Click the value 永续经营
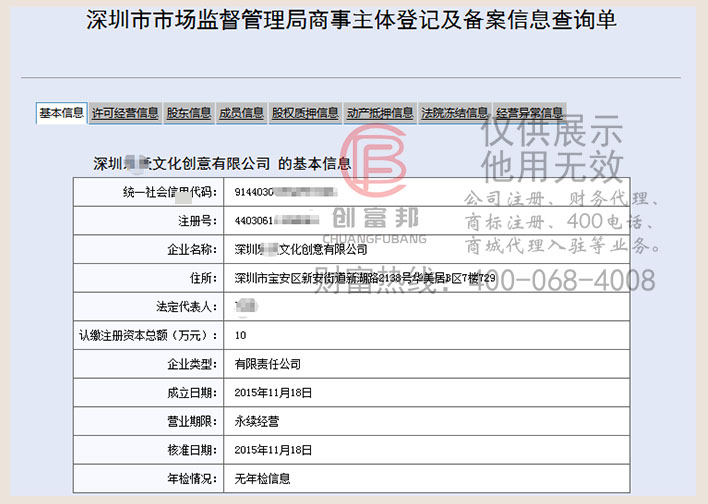The image size is (708, 504). pyautogui.click(x=256, y=421)
